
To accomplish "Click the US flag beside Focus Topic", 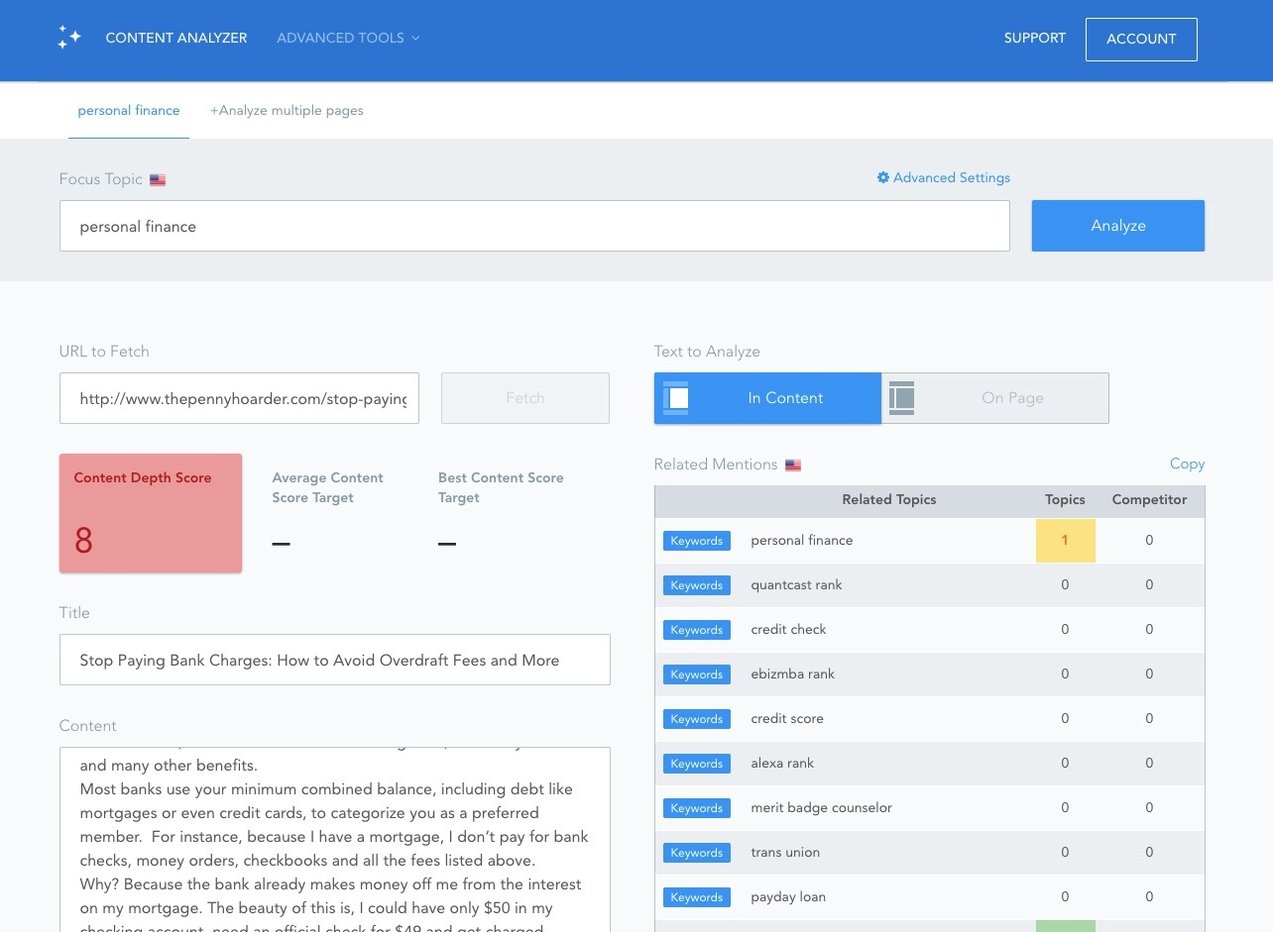I will pos(157,180).
